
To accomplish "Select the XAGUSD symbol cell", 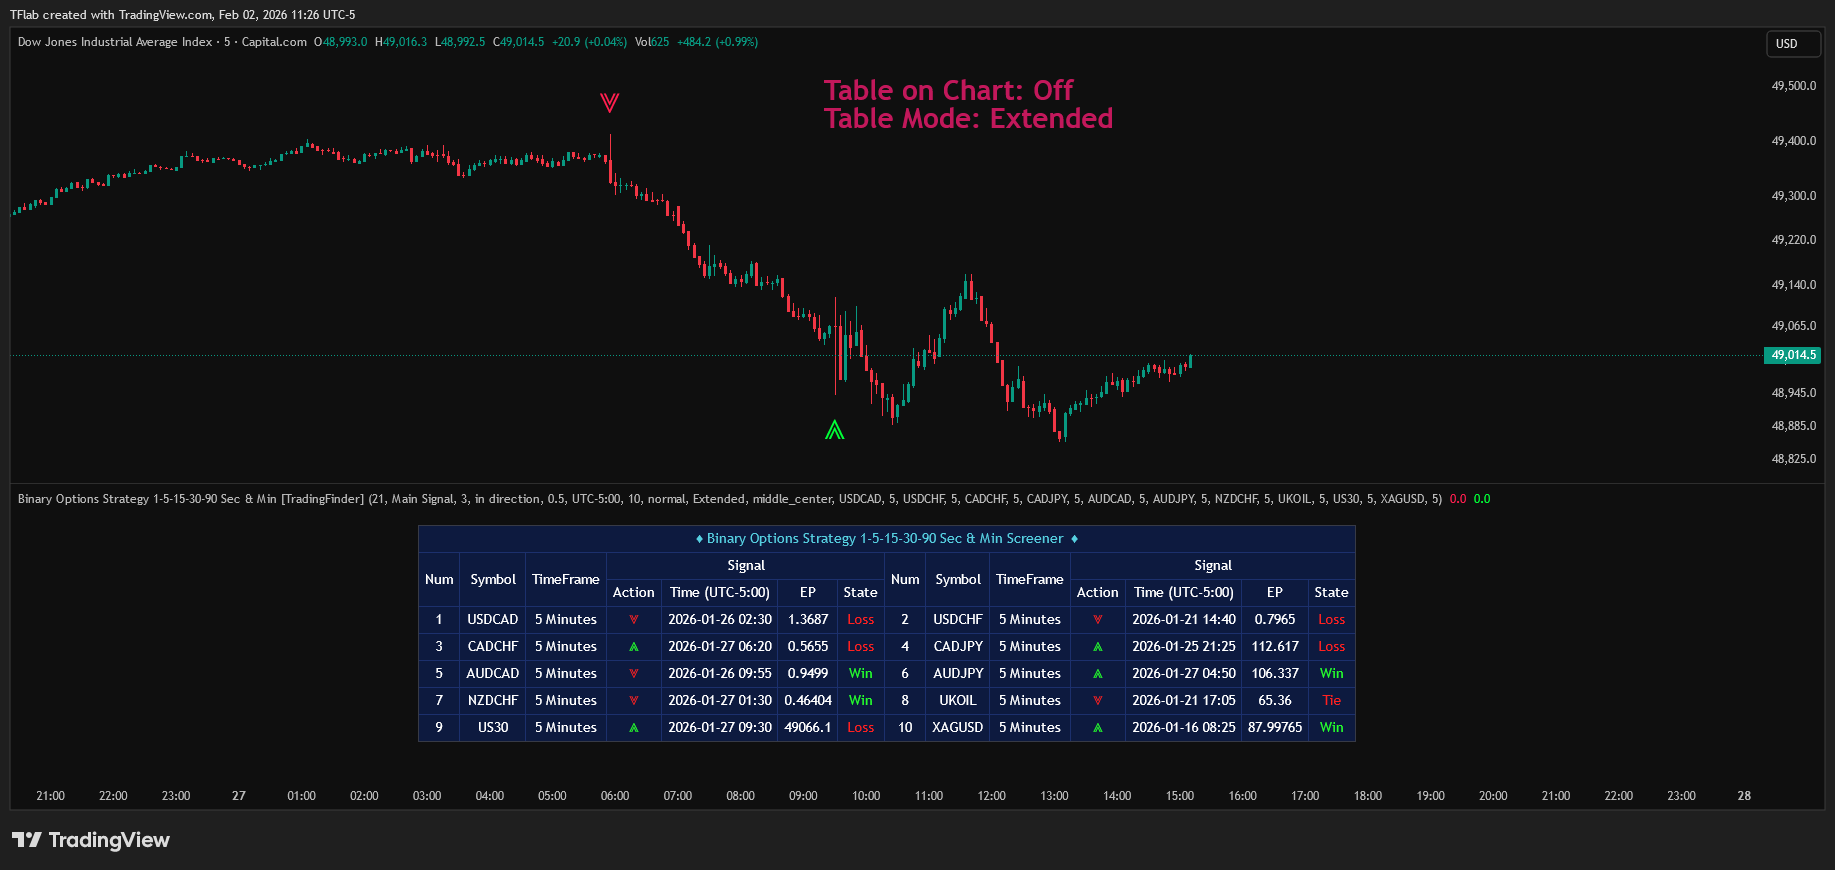I will pos(958,728).
